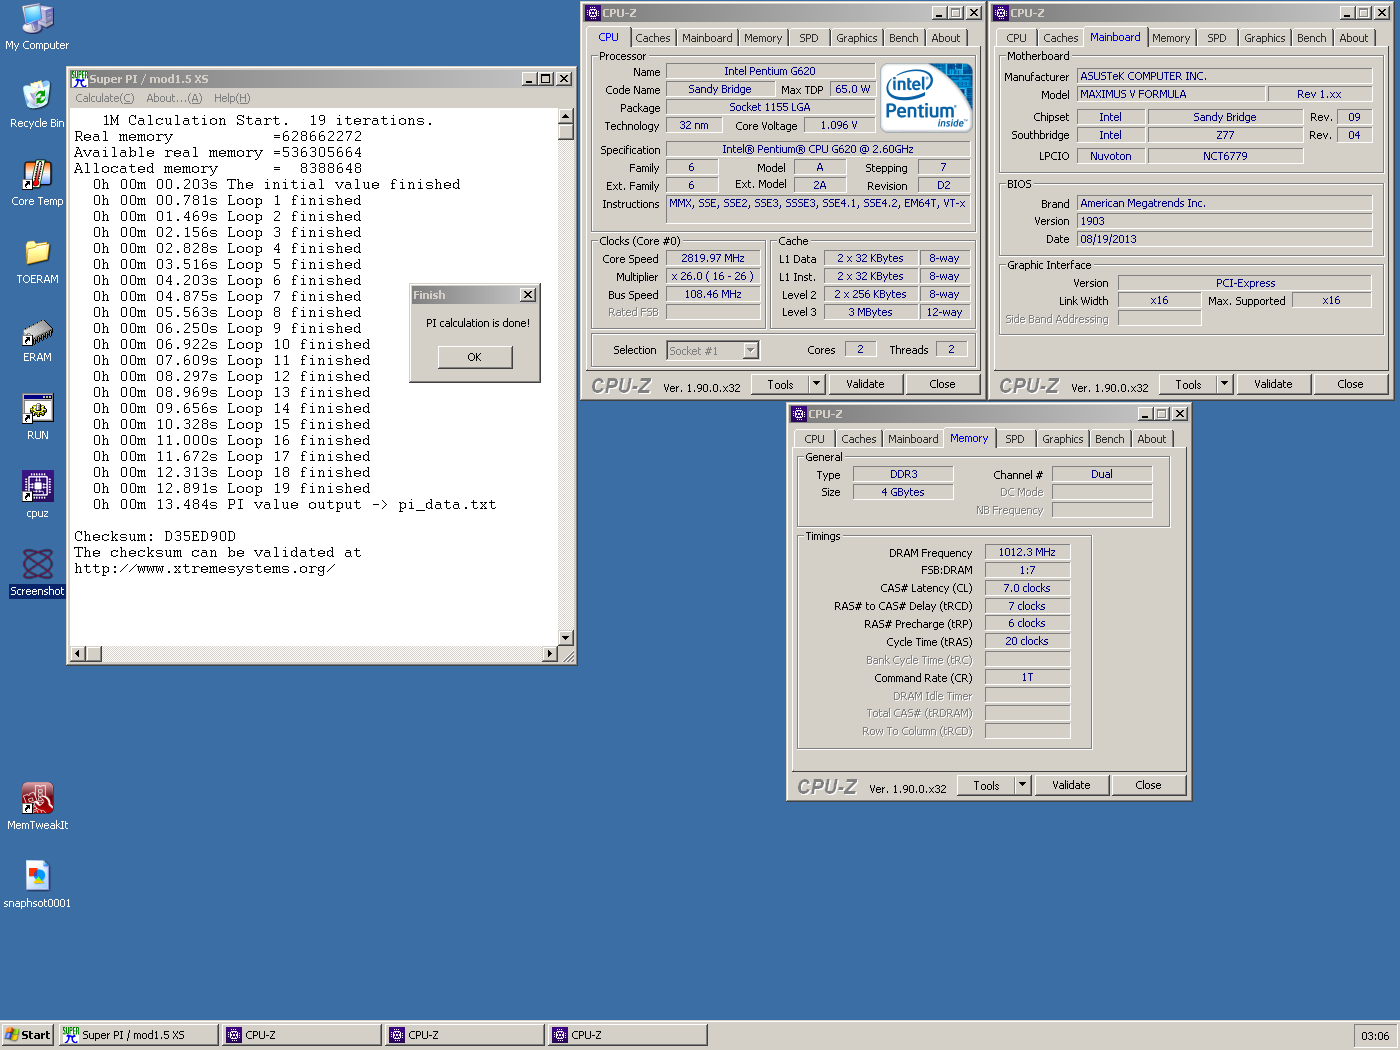Screen dimensions: 1400x1050
Task: Click Validate in the CPU window
Action: [x=865, y=384]
